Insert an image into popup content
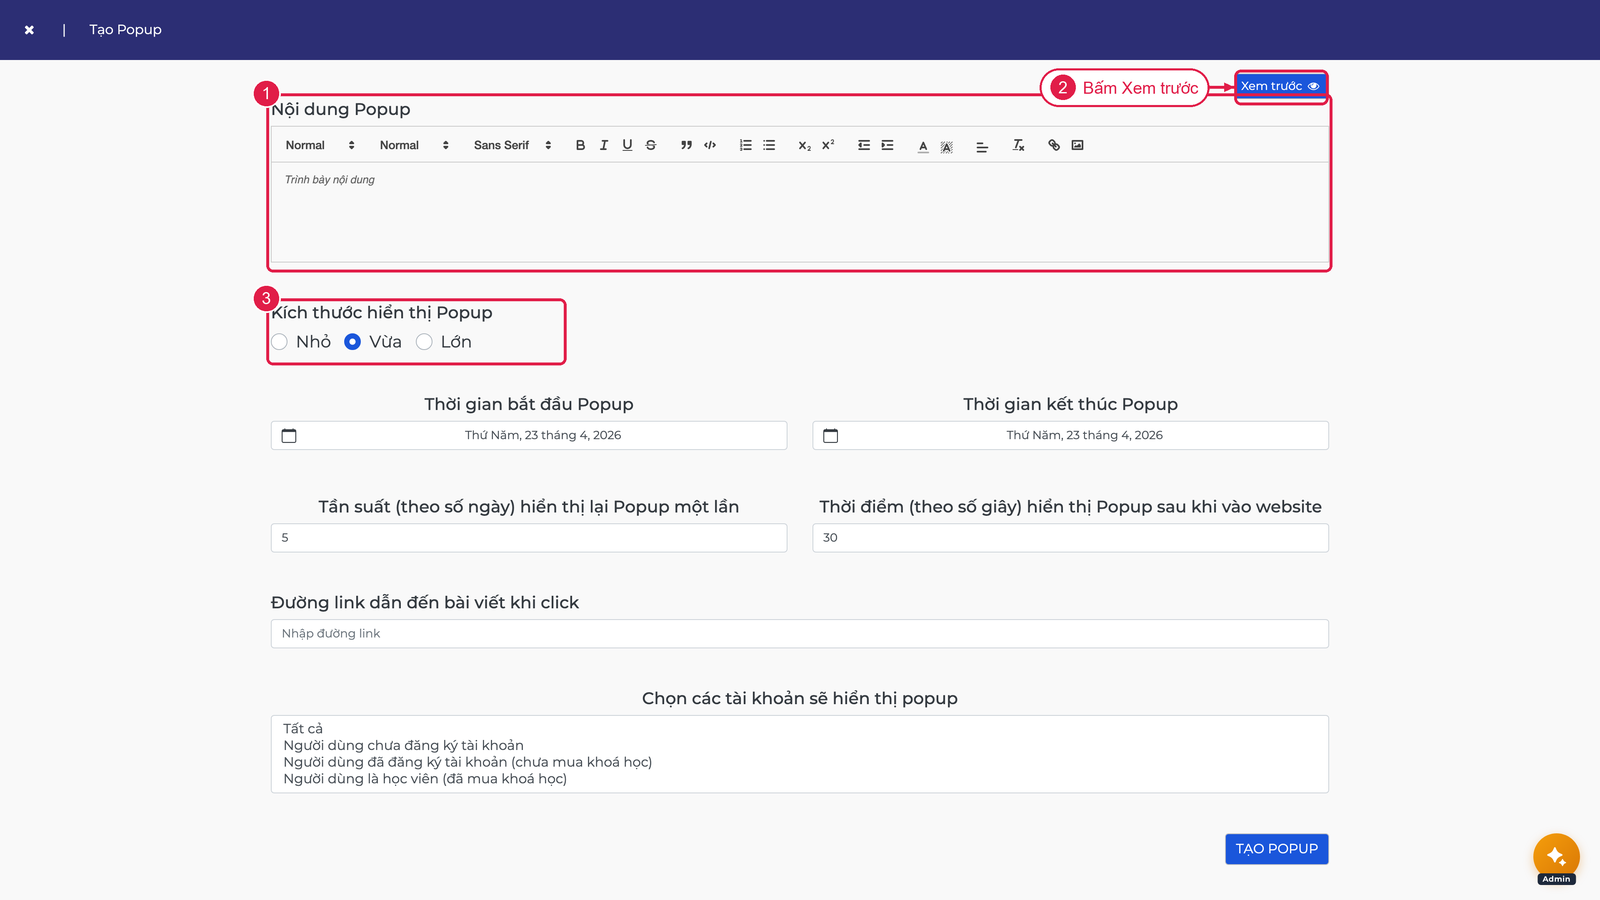 [1077, 145]
